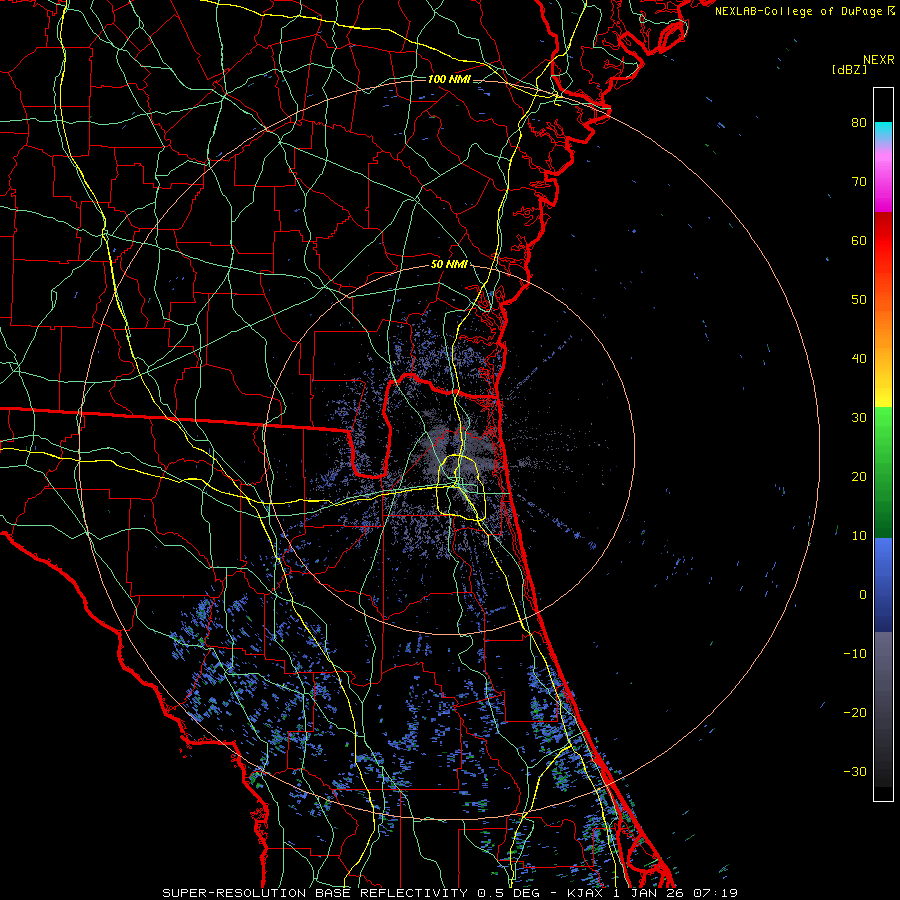Click the 50 NMI range ring label
Screen dimensions: 900x900
click(x=449, y=265)
